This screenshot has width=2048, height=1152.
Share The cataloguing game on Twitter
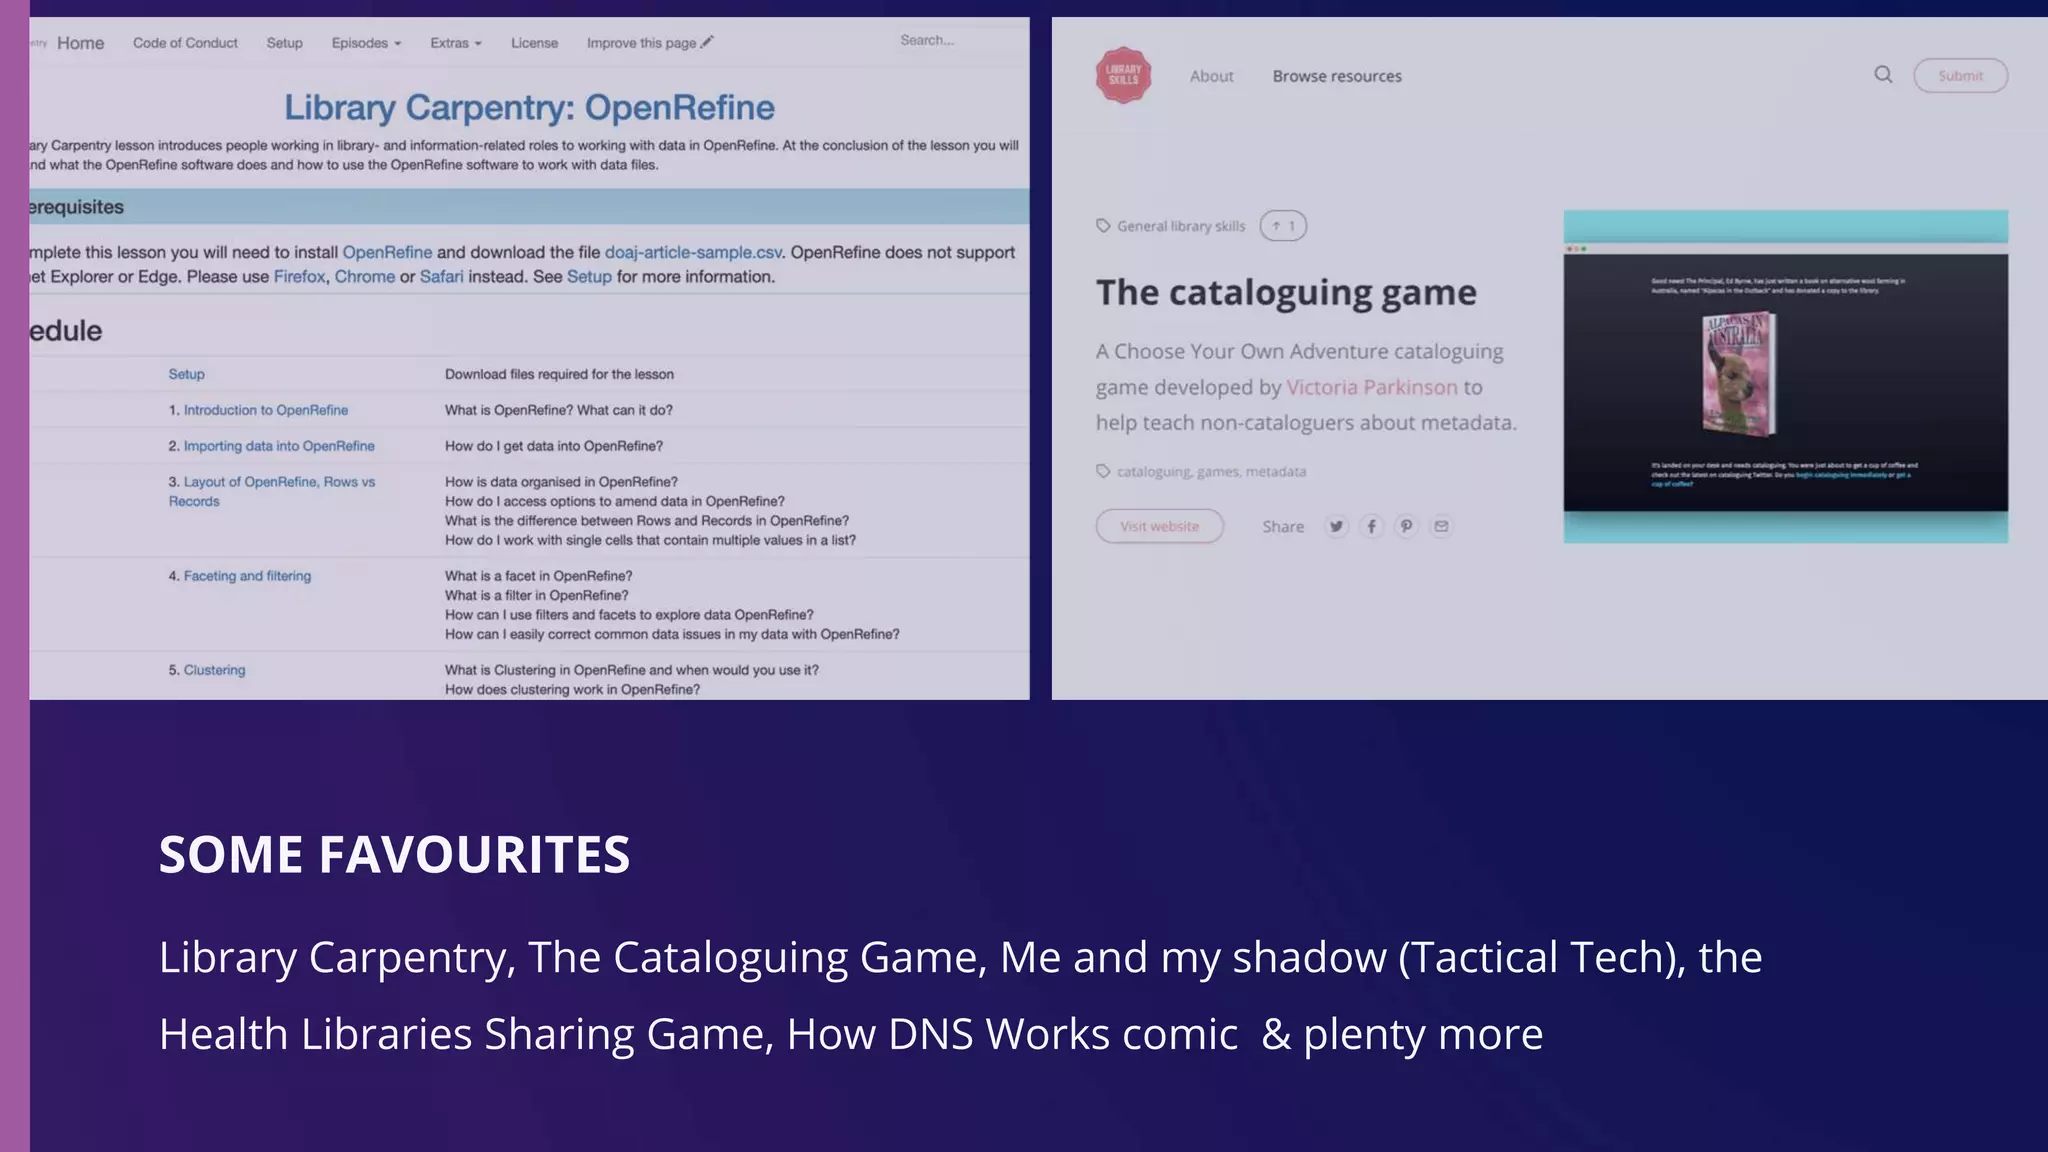point(1337,527)
